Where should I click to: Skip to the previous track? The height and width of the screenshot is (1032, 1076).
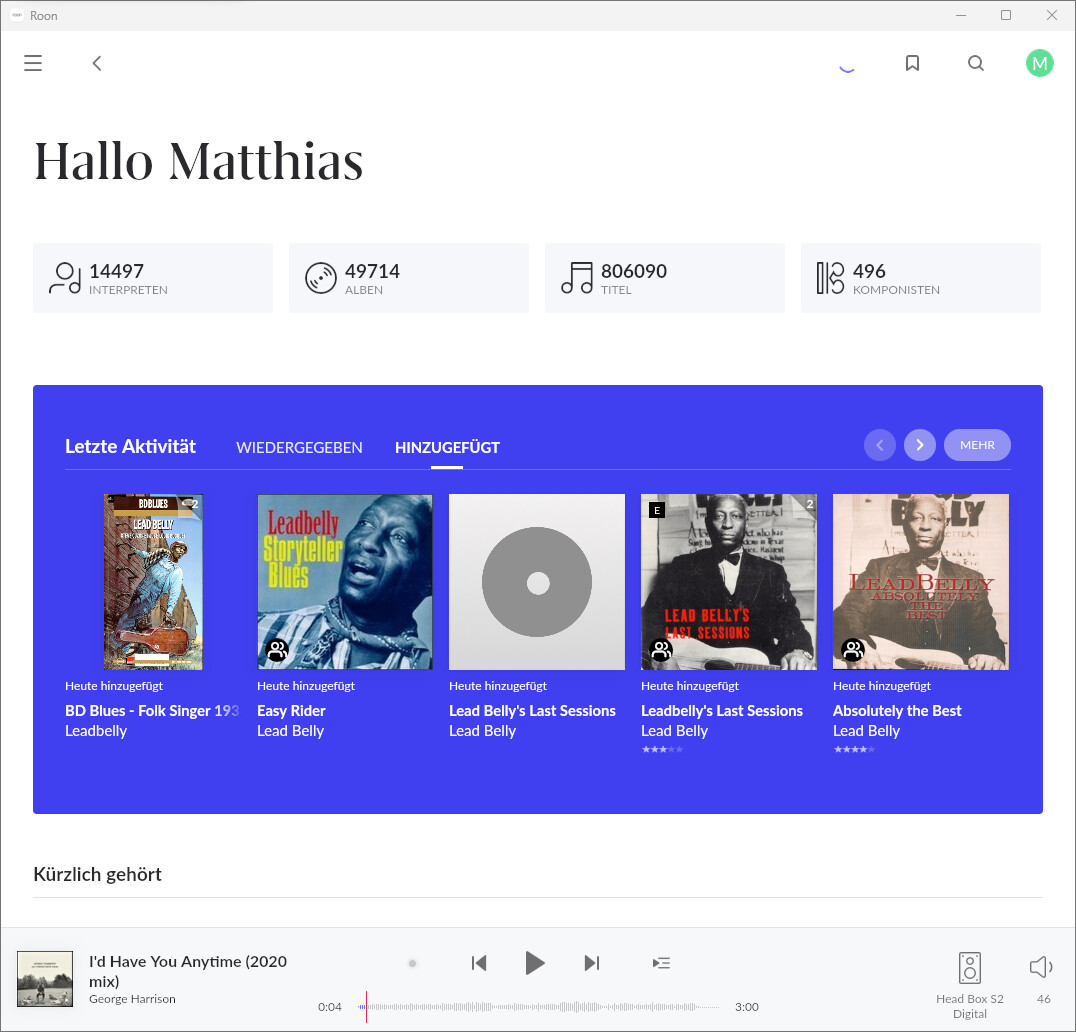click(x=479, y=963)
